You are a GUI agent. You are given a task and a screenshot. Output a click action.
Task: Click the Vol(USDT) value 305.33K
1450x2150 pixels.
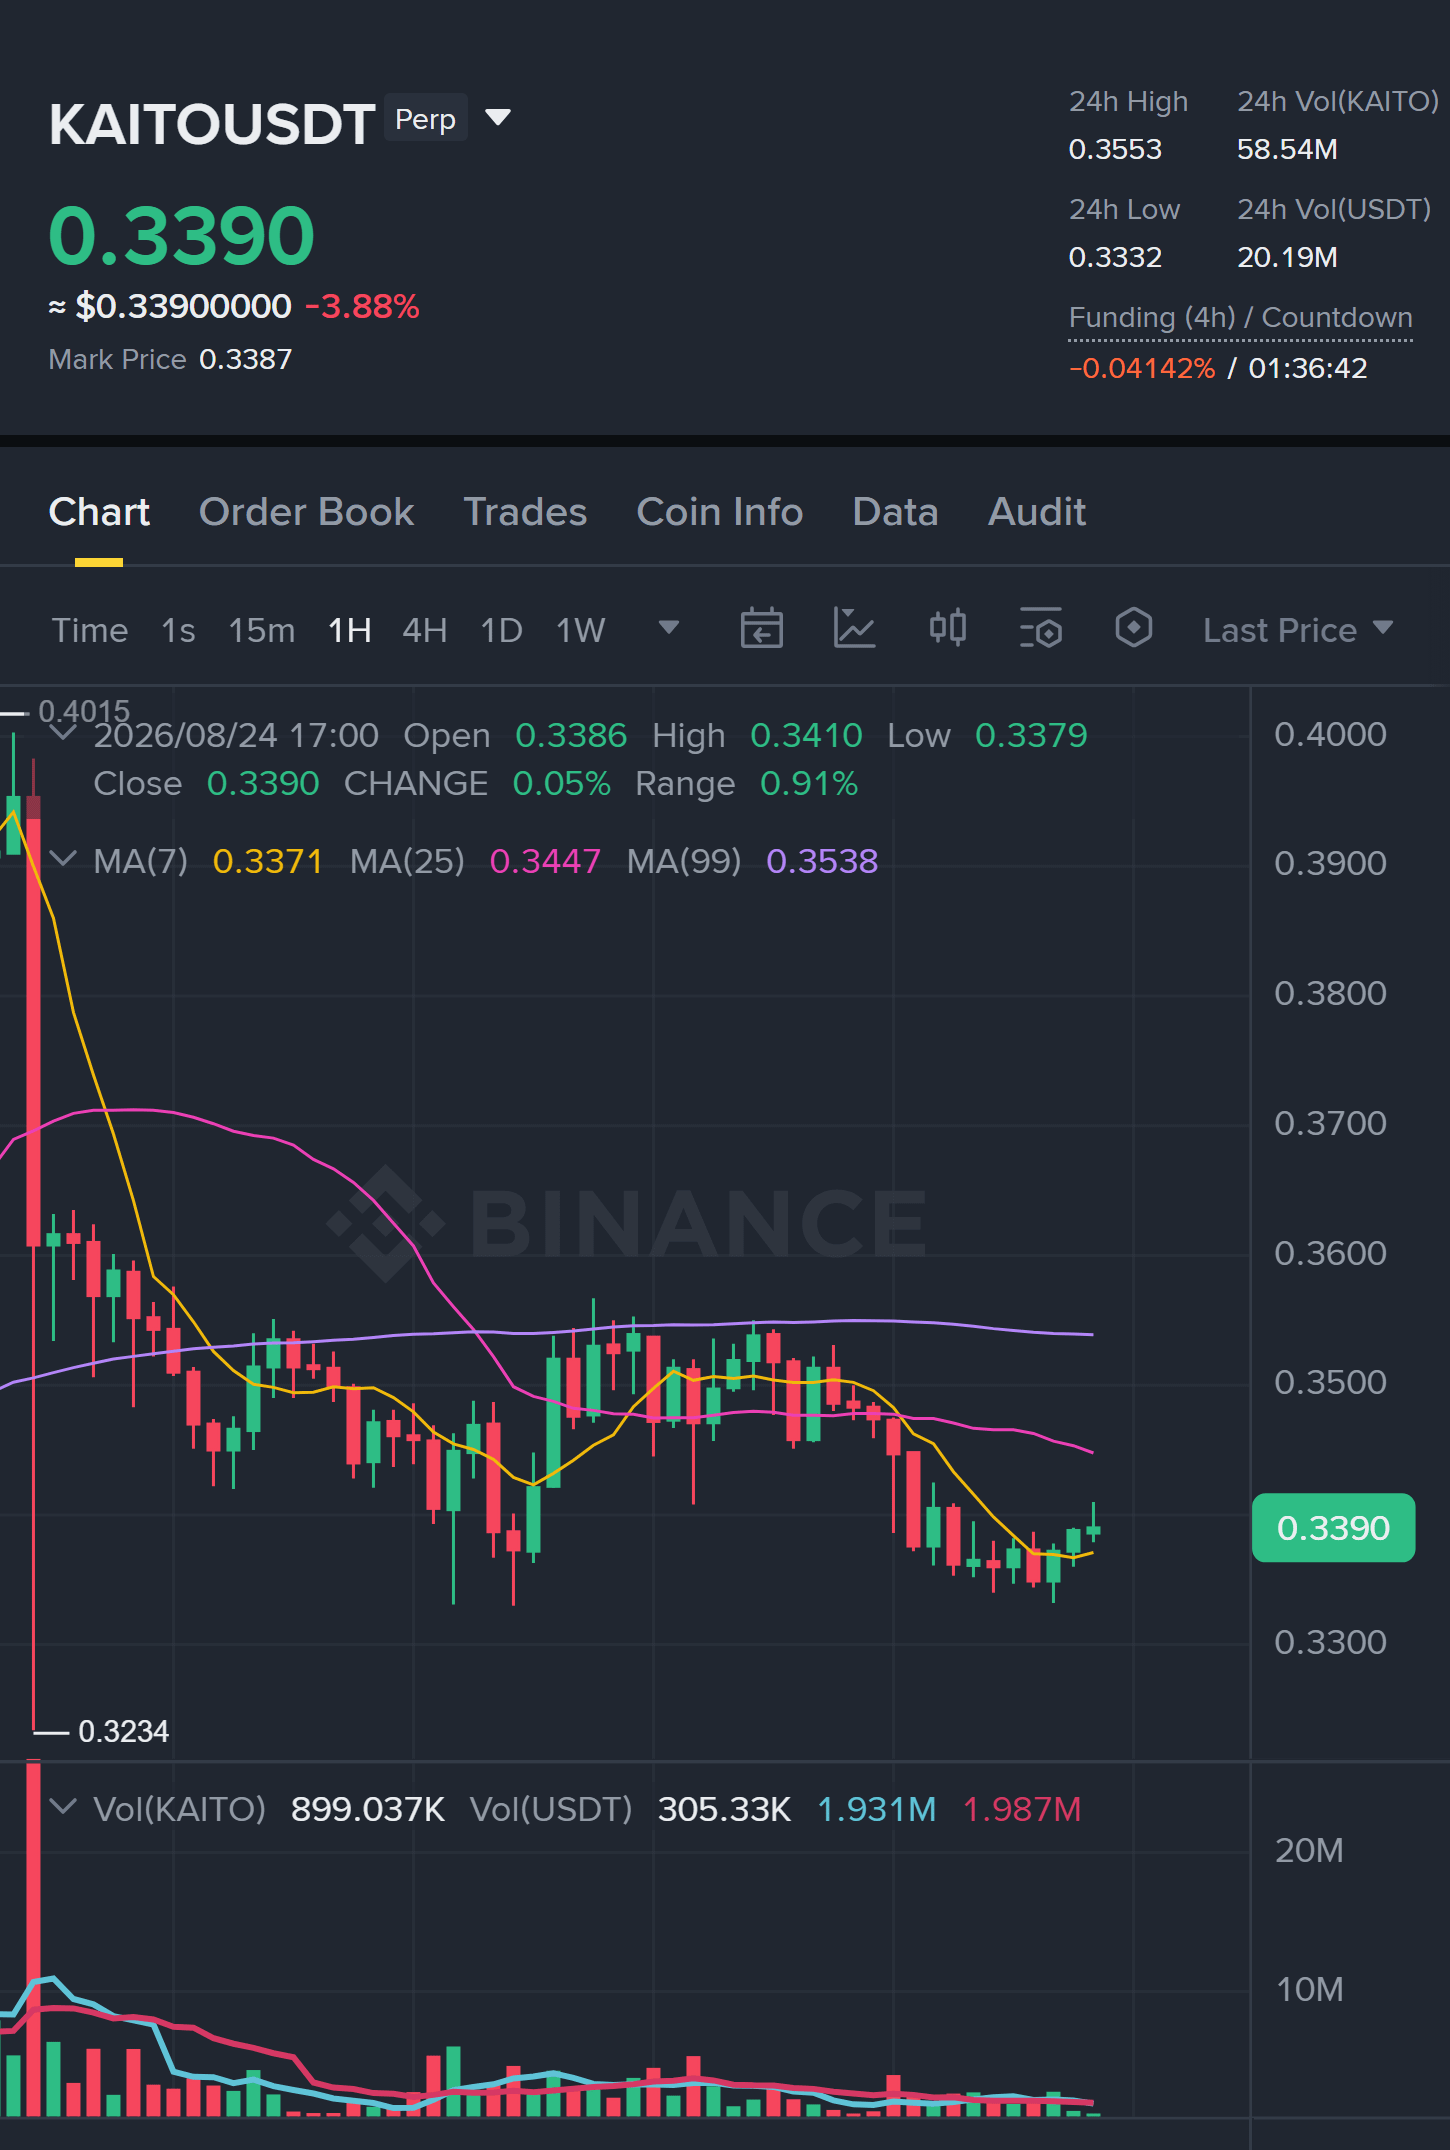725,1809
